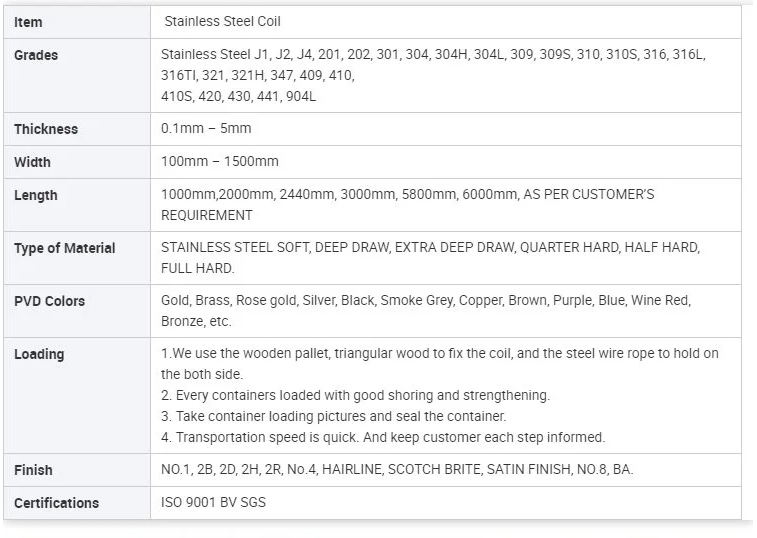This screenshot has width=757, height=538.
Task: Click the stainless steel grades list text
Action: [432, 75]
